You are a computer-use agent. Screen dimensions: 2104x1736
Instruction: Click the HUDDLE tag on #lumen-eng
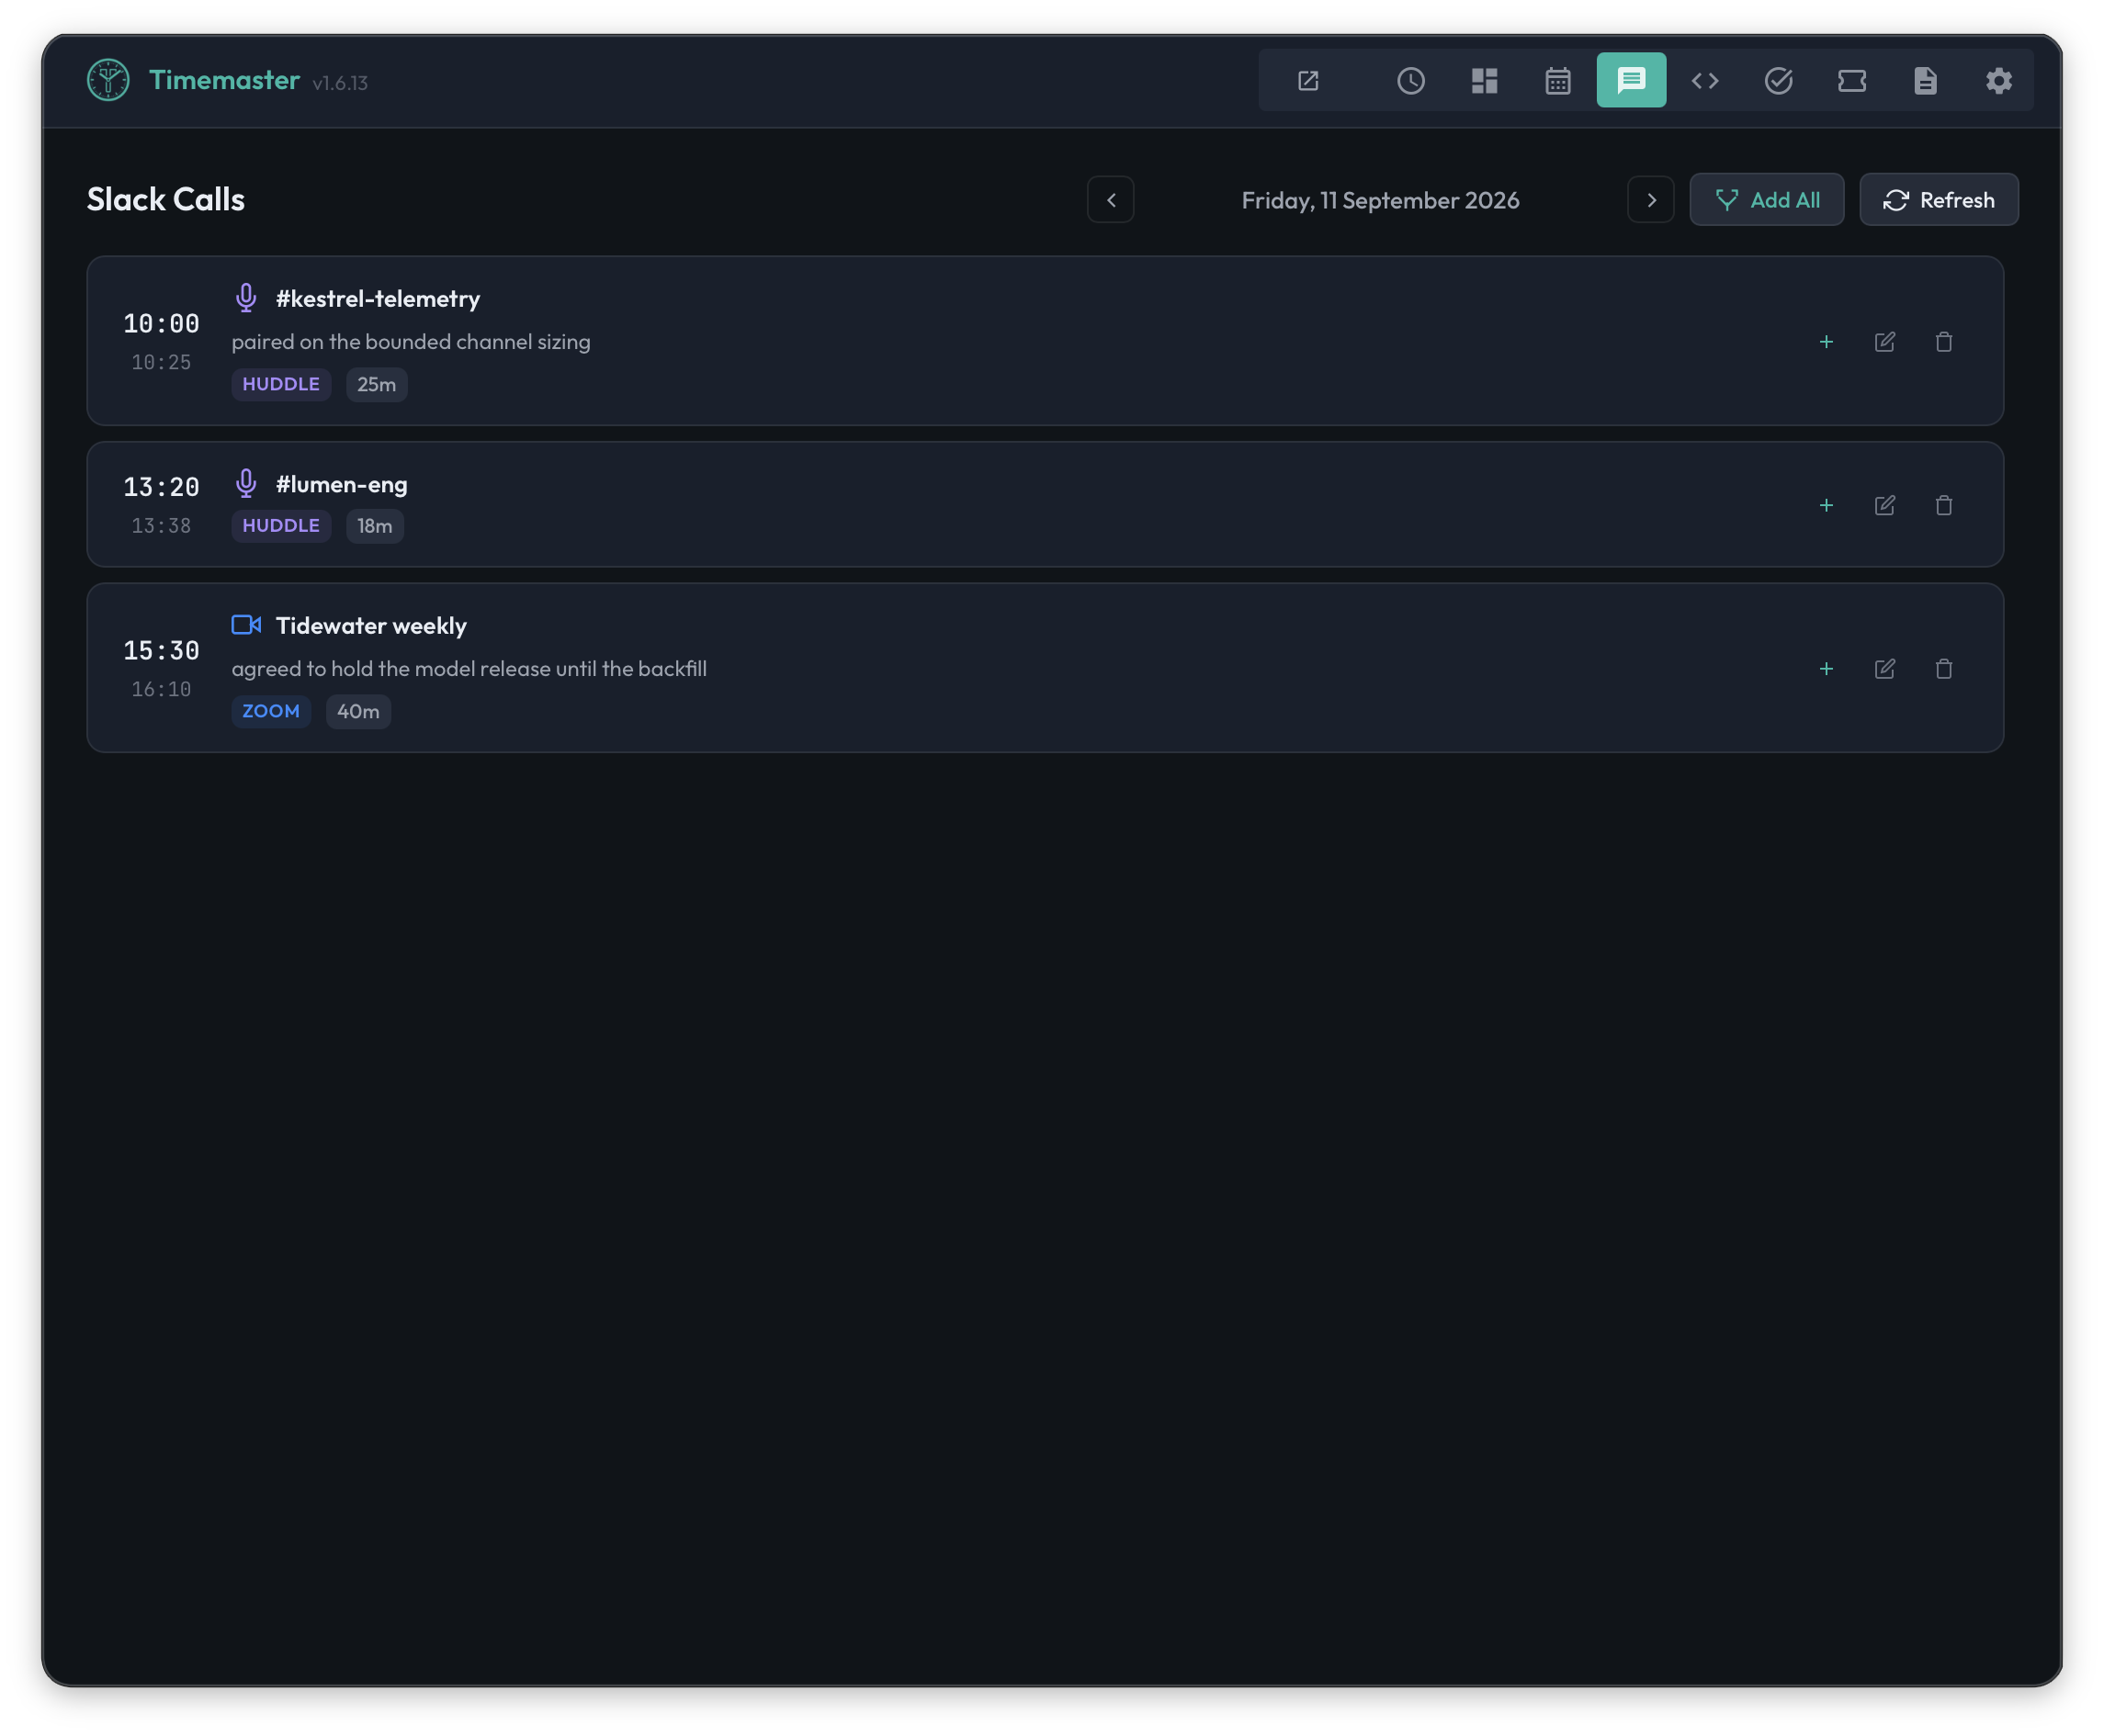pos(281,526)
